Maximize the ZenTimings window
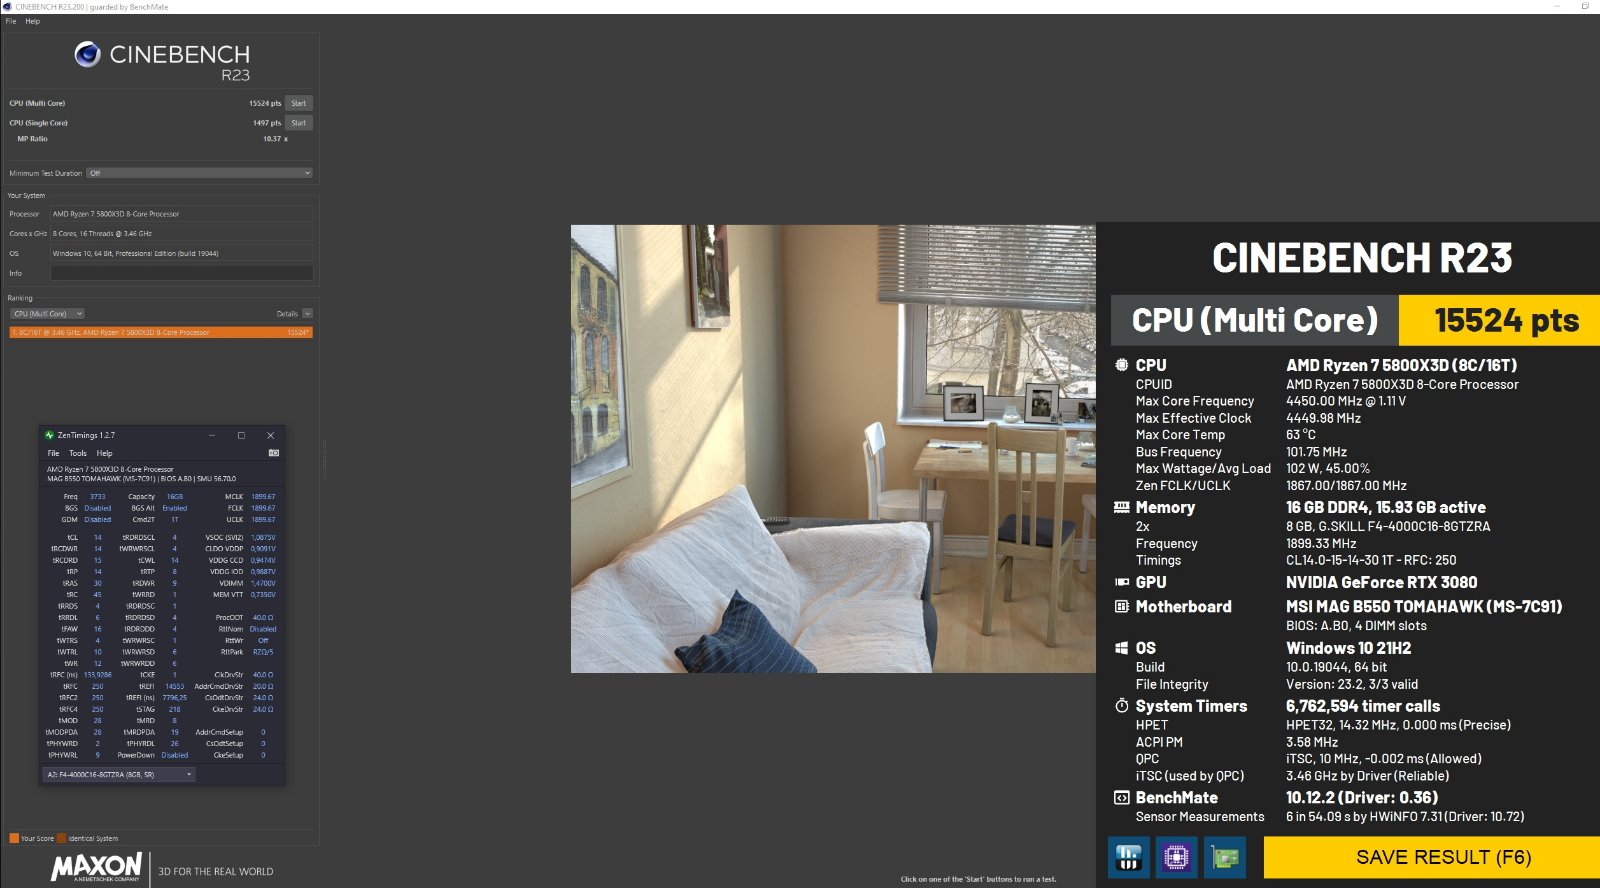1600x888 pixels. click(241, 435)
